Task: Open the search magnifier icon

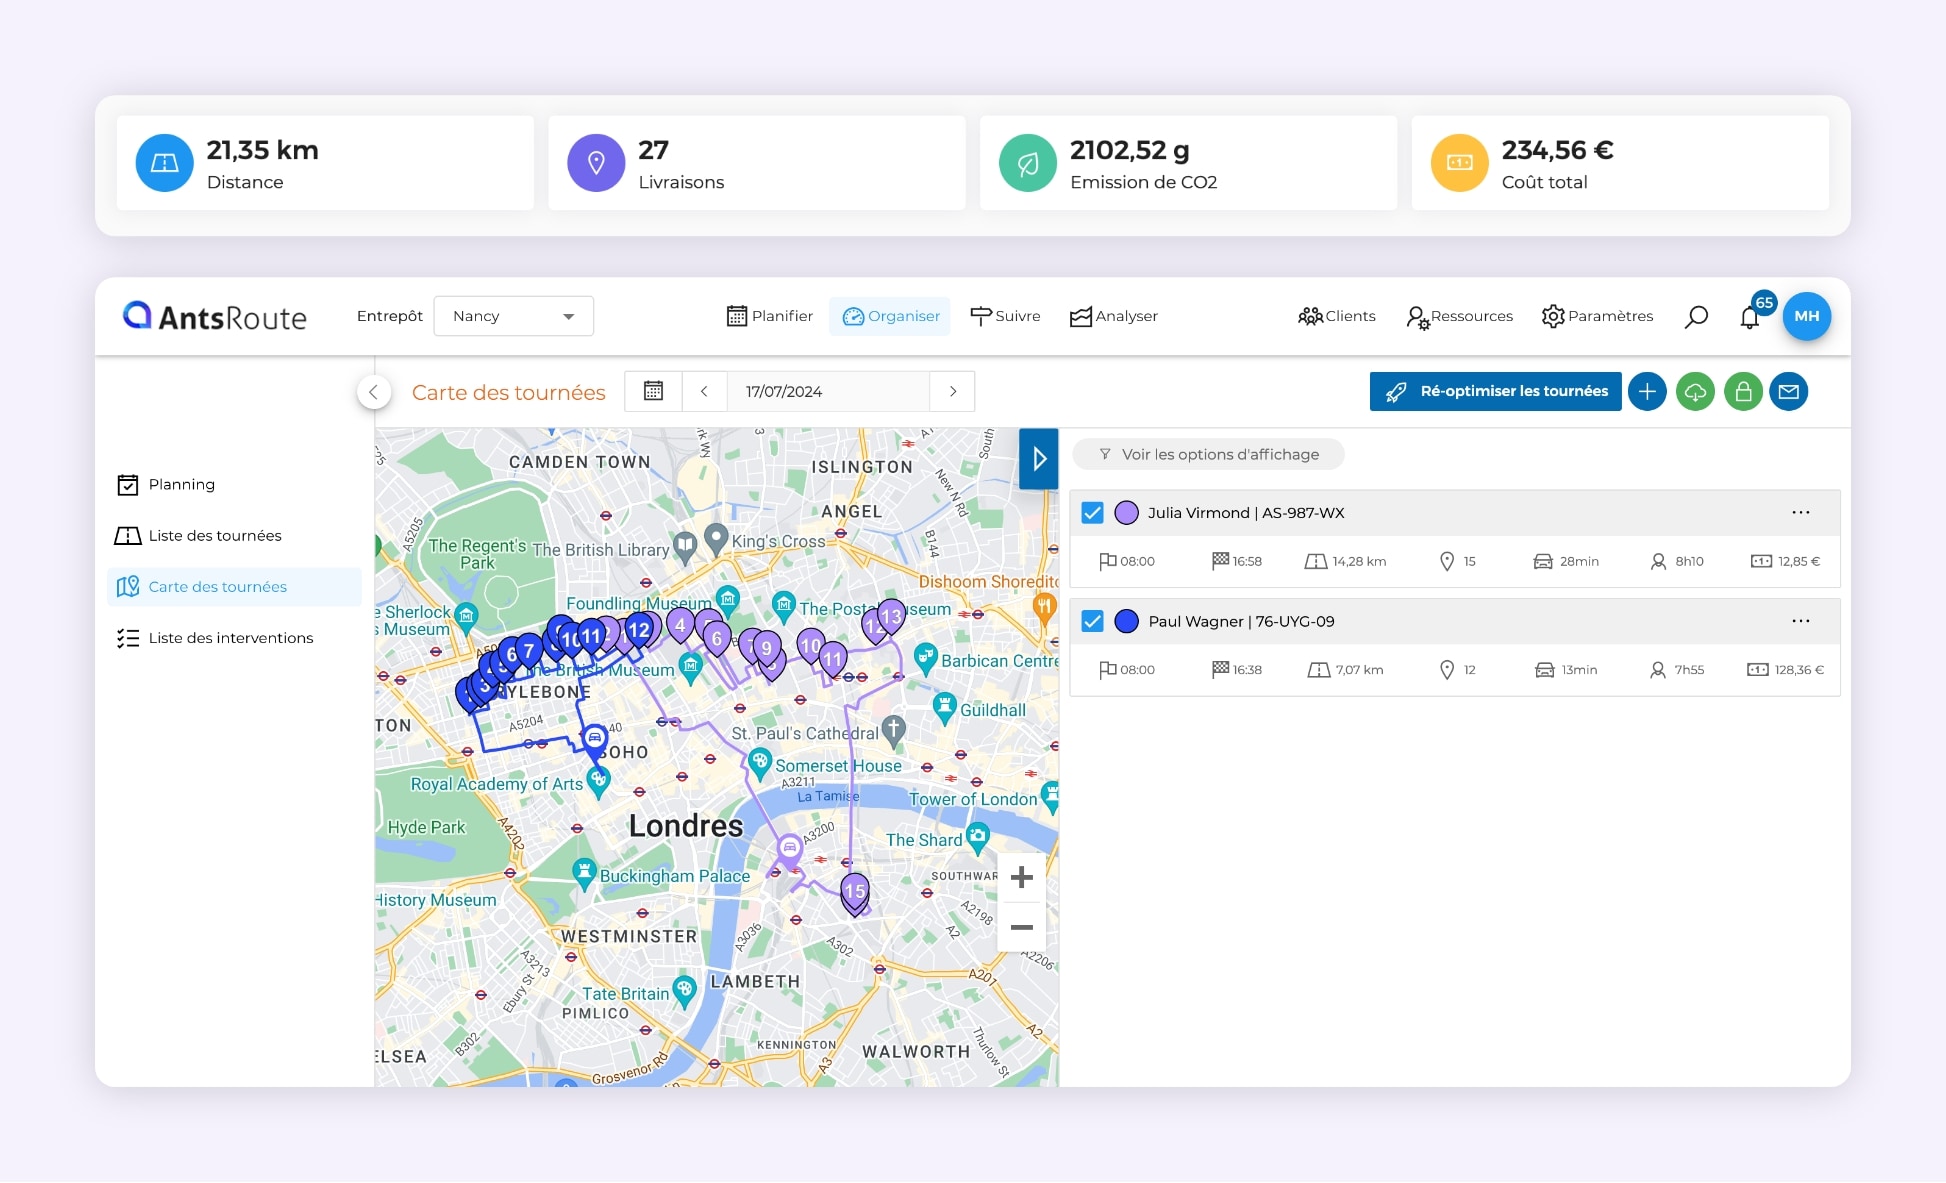Action: coord(1696,316)
